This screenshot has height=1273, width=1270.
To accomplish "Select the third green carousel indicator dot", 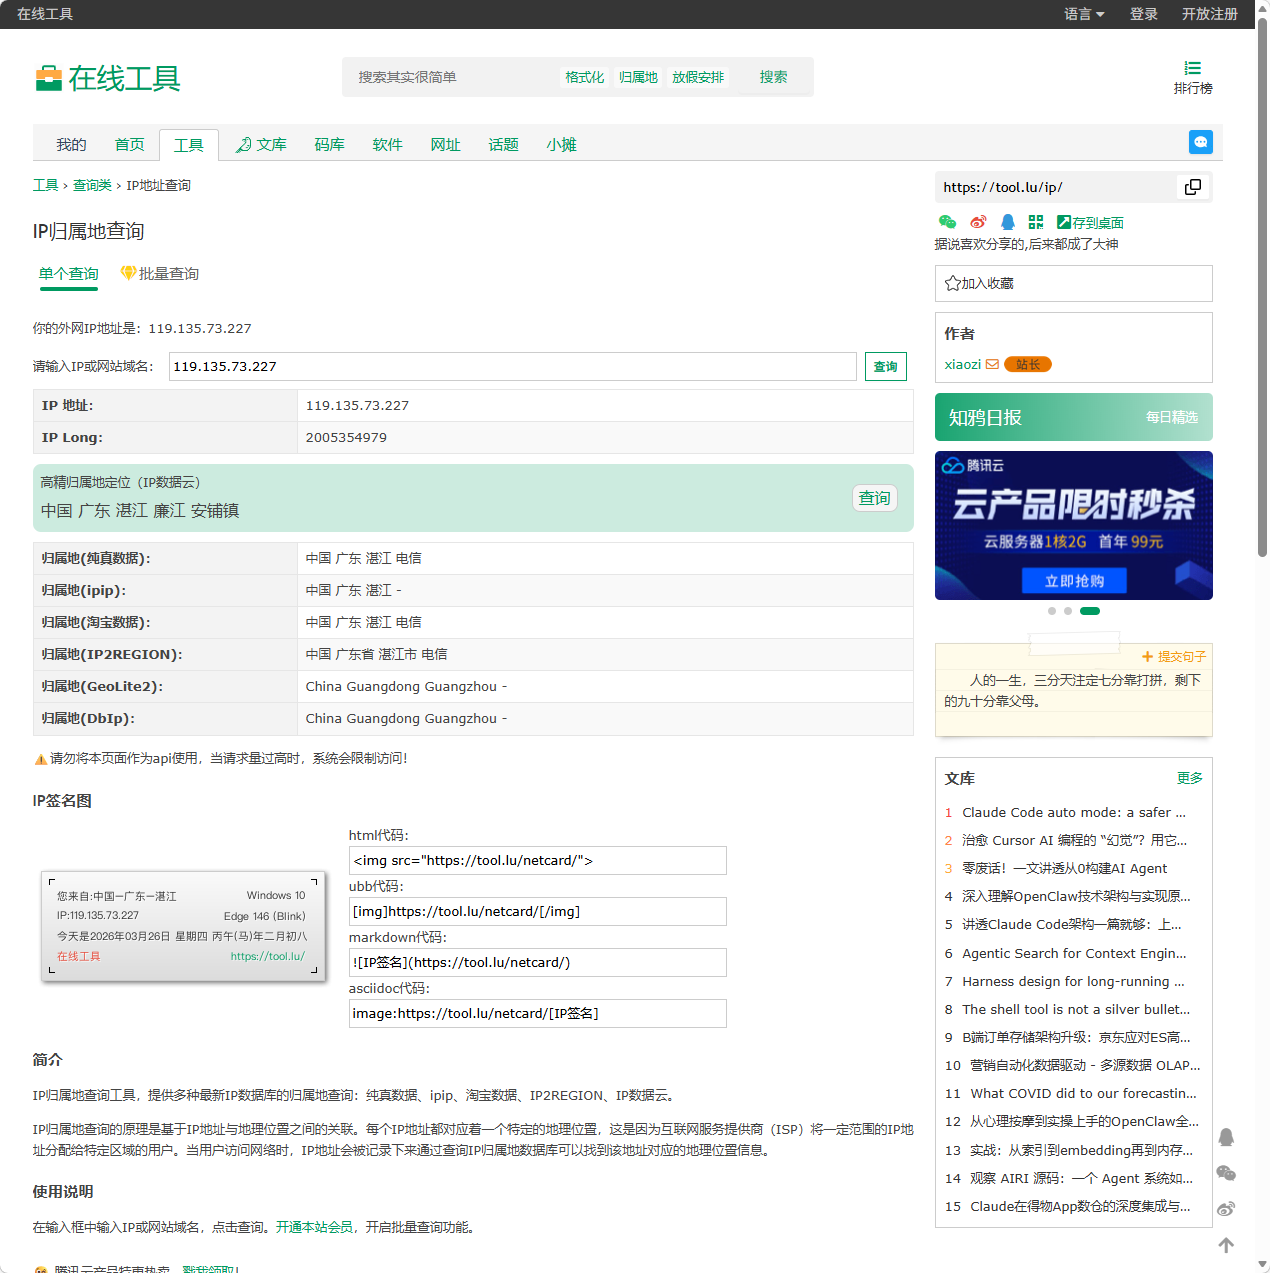I will [1090, 611].
